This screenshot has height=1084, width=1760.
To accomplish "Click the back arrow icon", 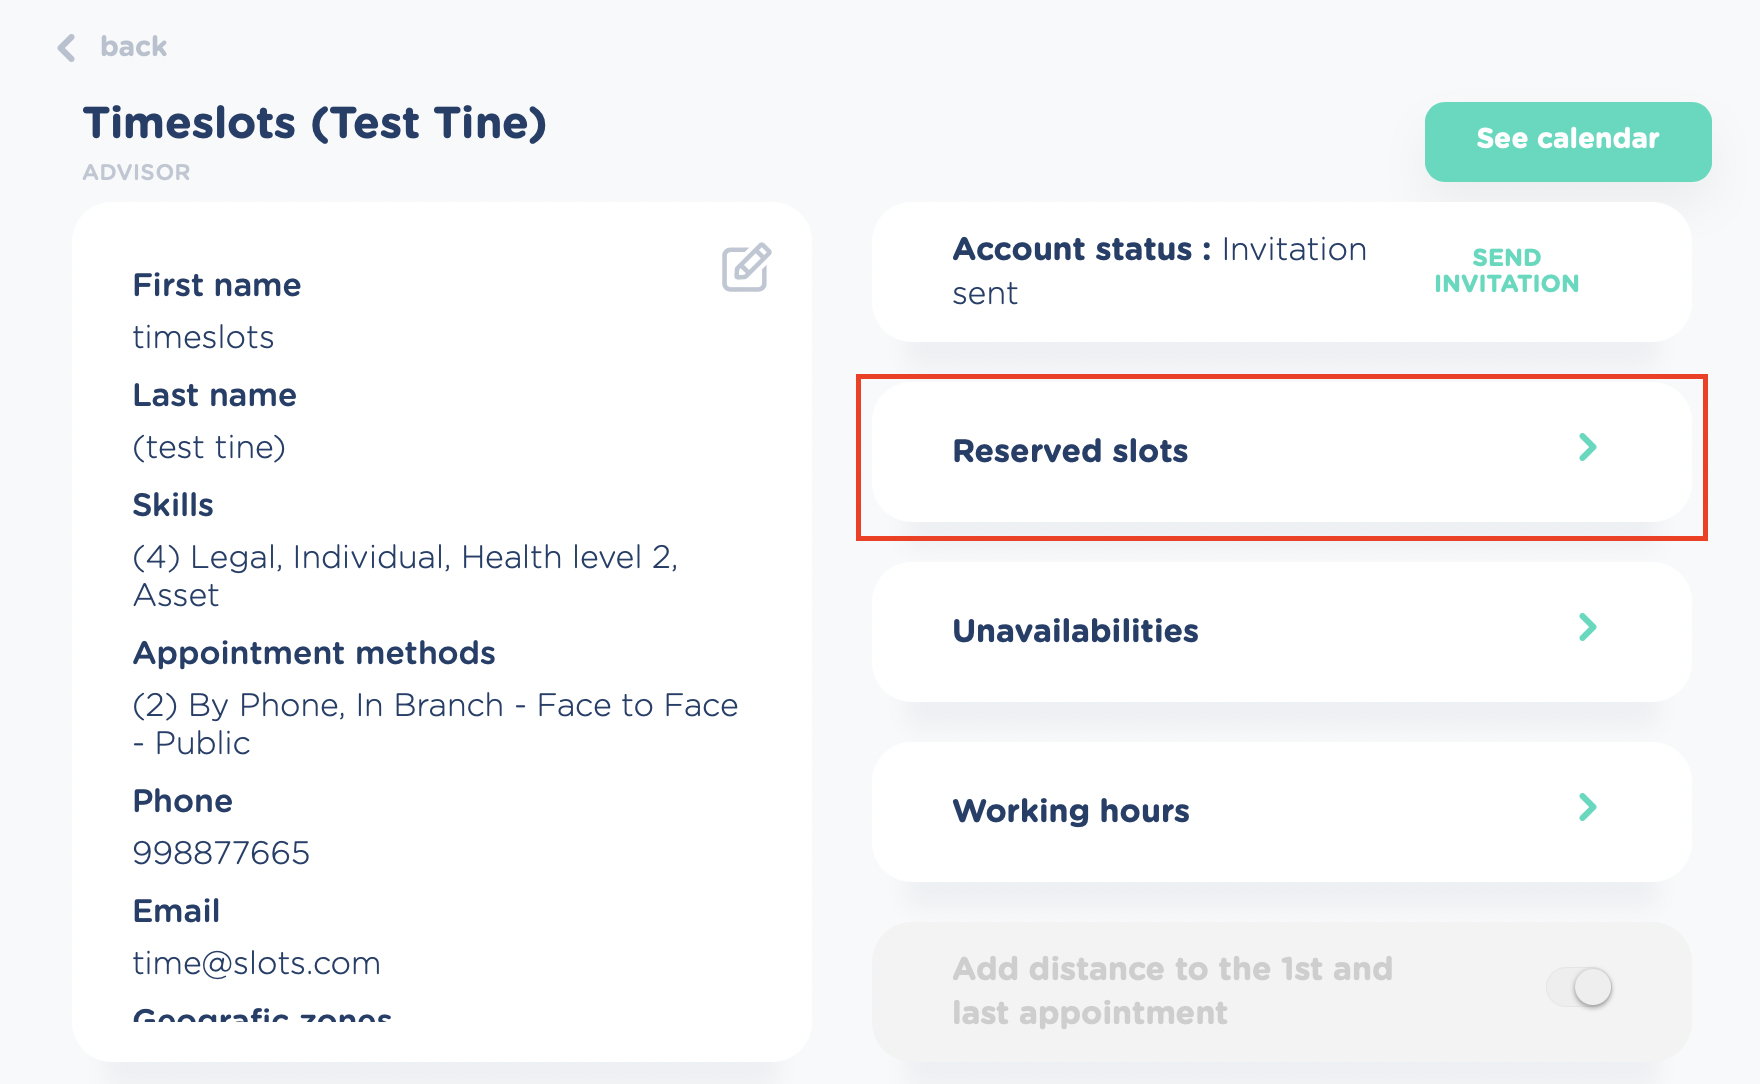I will (x=66, y=48).
